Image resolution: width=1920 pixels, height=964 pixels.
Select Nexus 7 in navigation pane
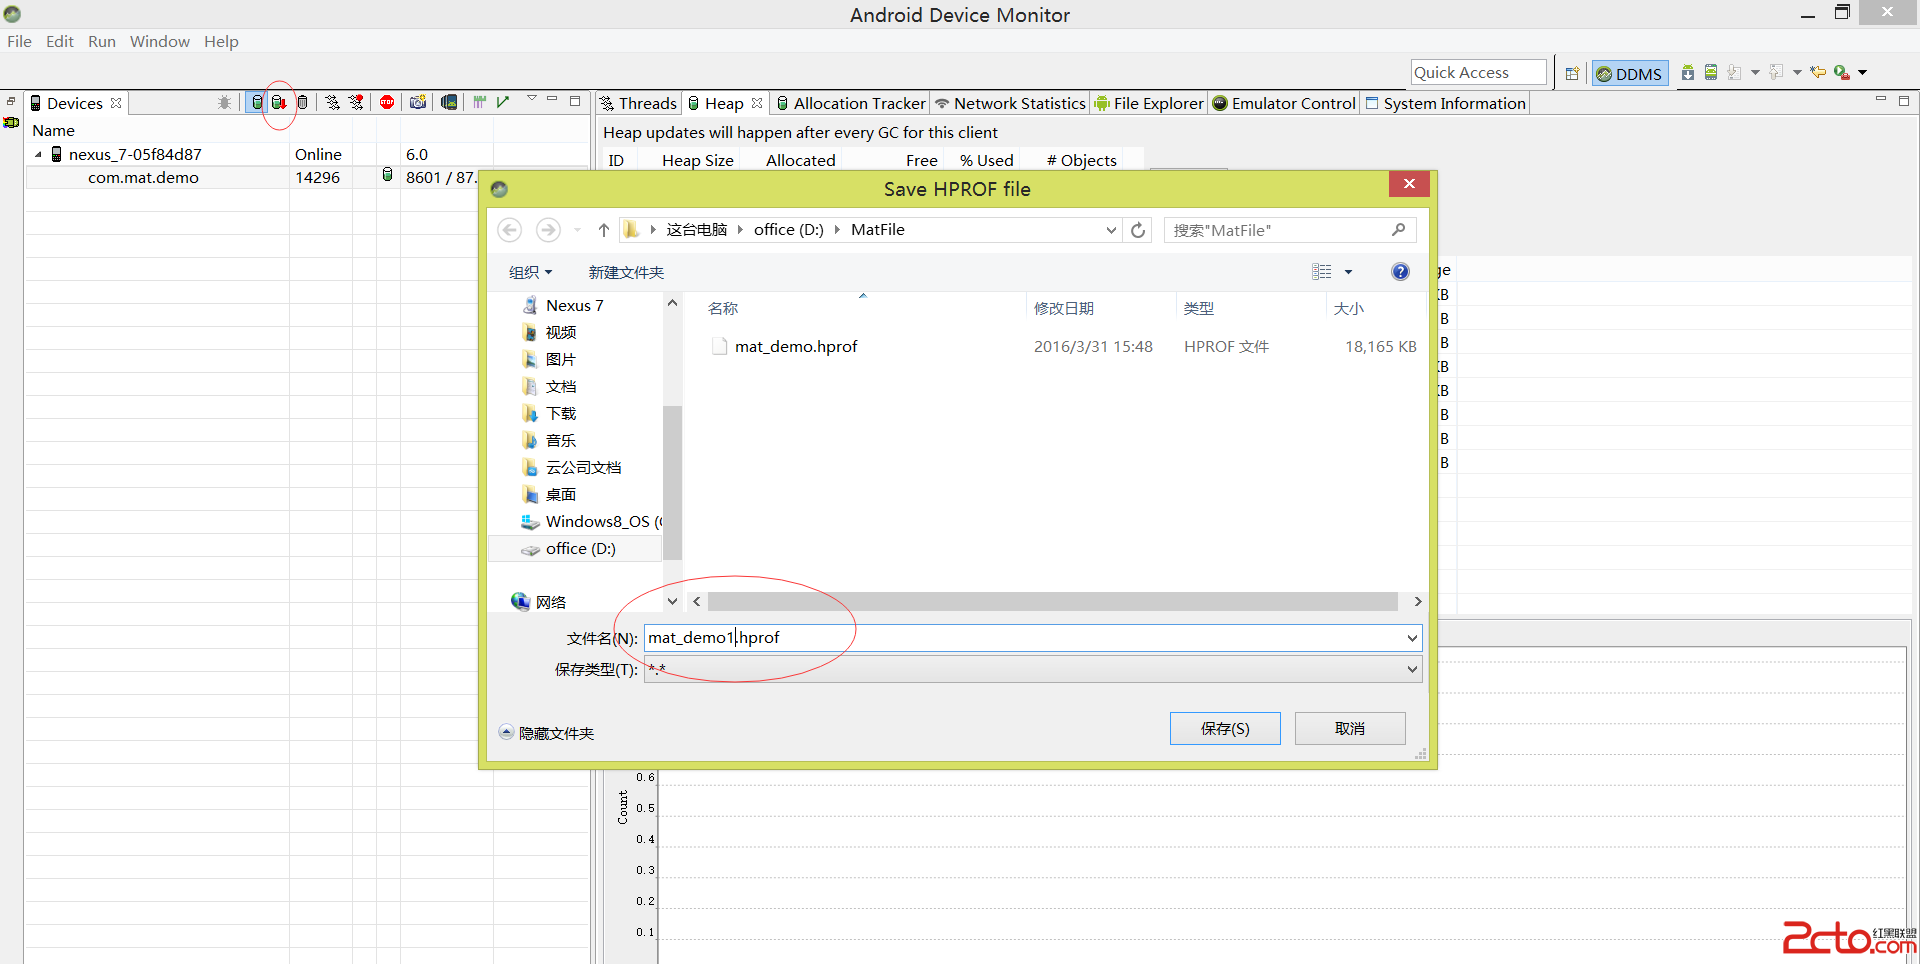[574, 305]
